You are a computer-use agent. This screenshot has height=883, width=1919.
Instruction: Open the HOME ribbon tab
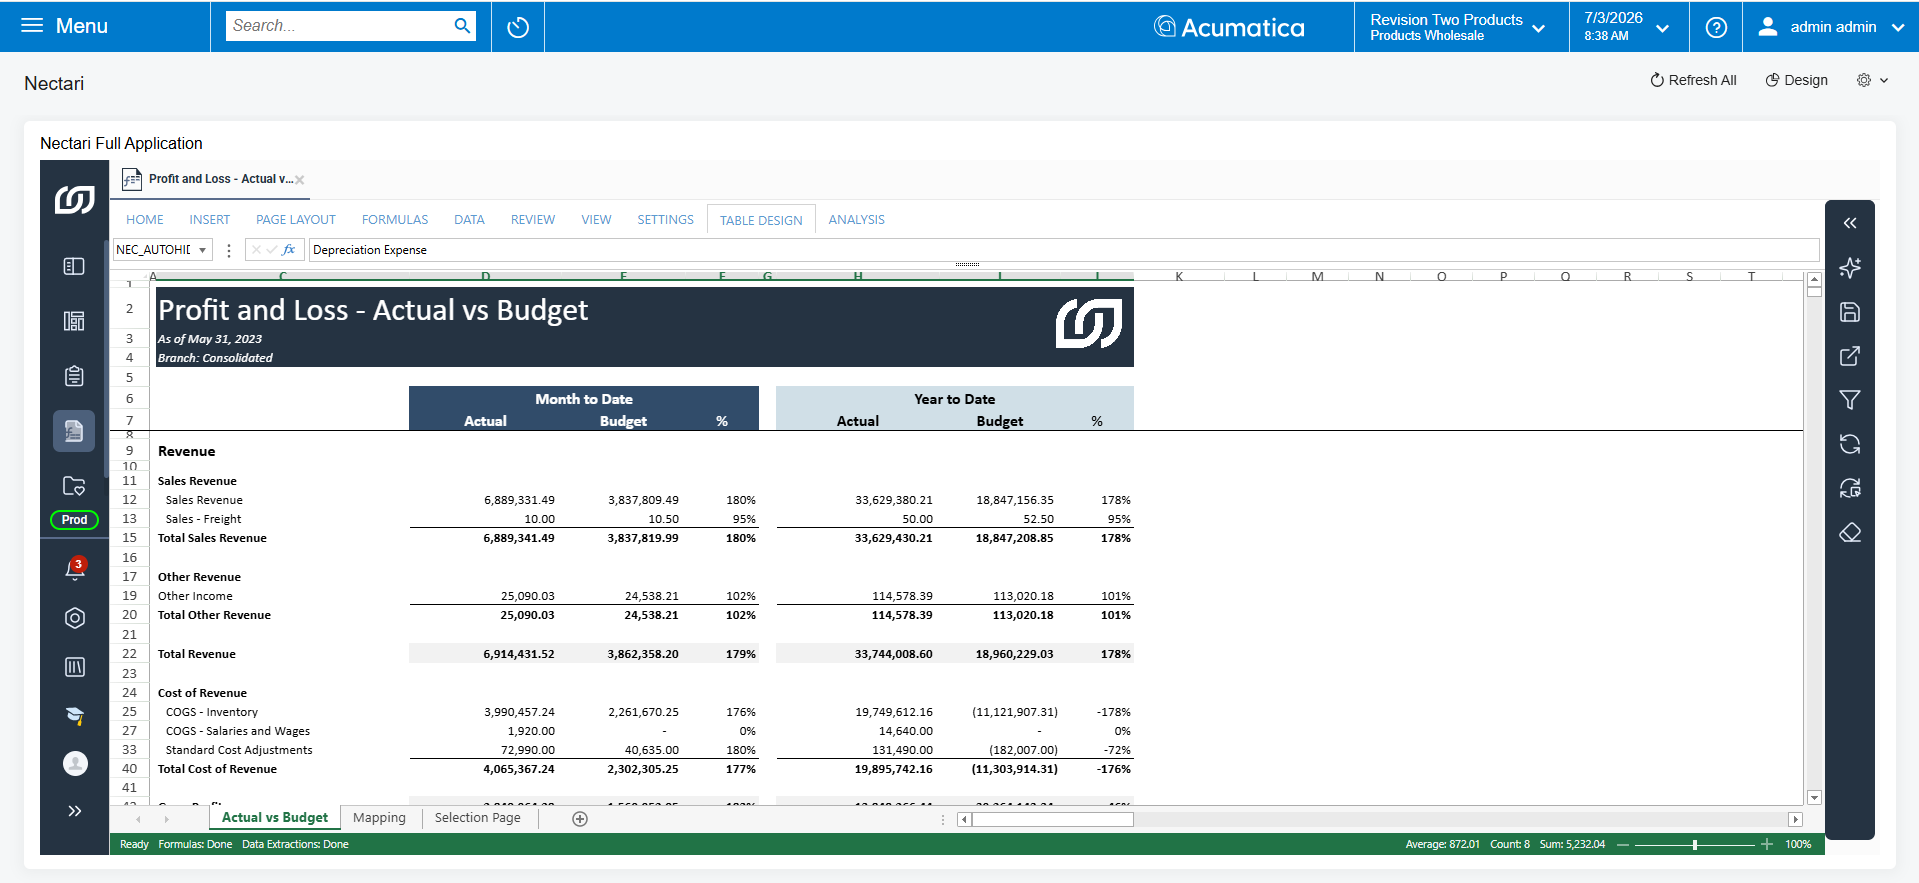(145, 220)
